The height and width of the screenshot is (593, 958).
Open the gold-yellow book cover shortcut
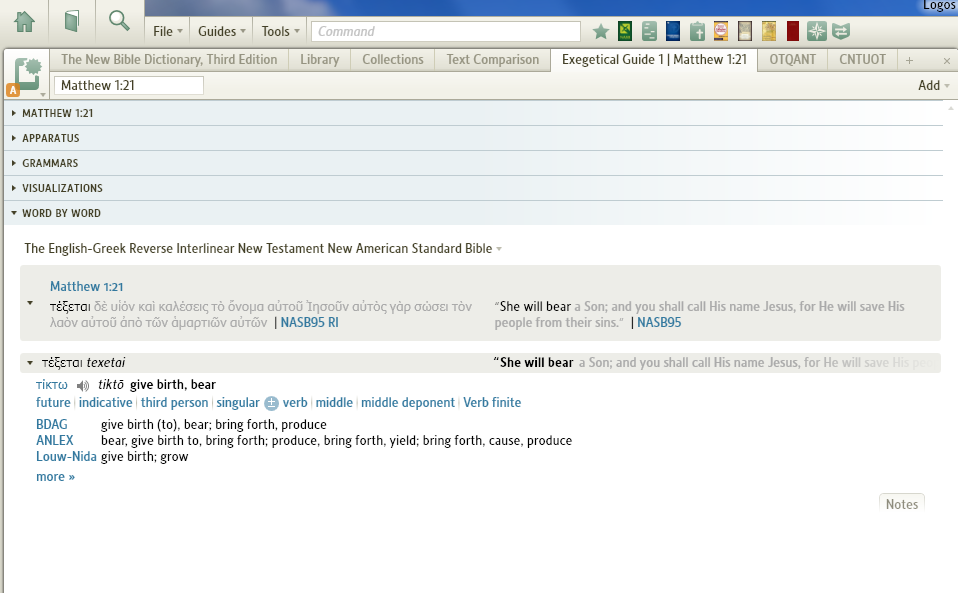[x=769, y=31]
